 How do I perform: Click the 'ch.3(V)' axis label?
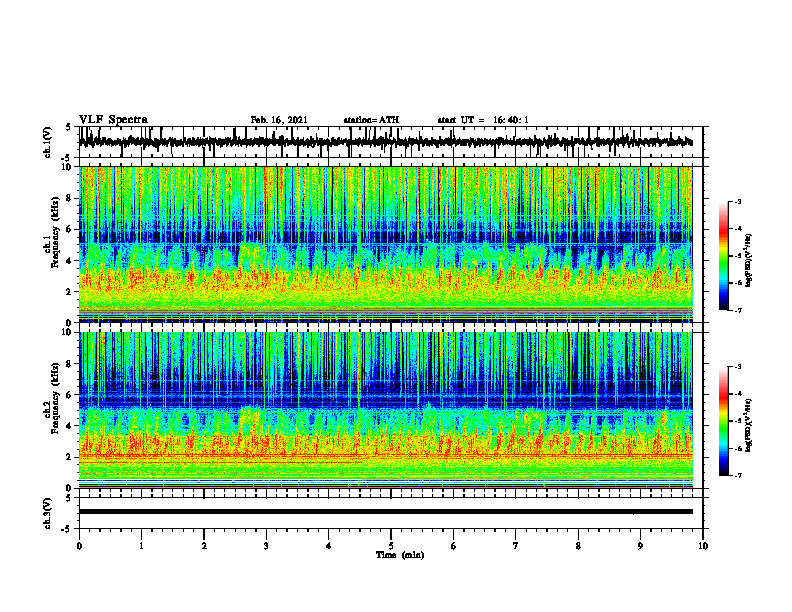point(48,513)
